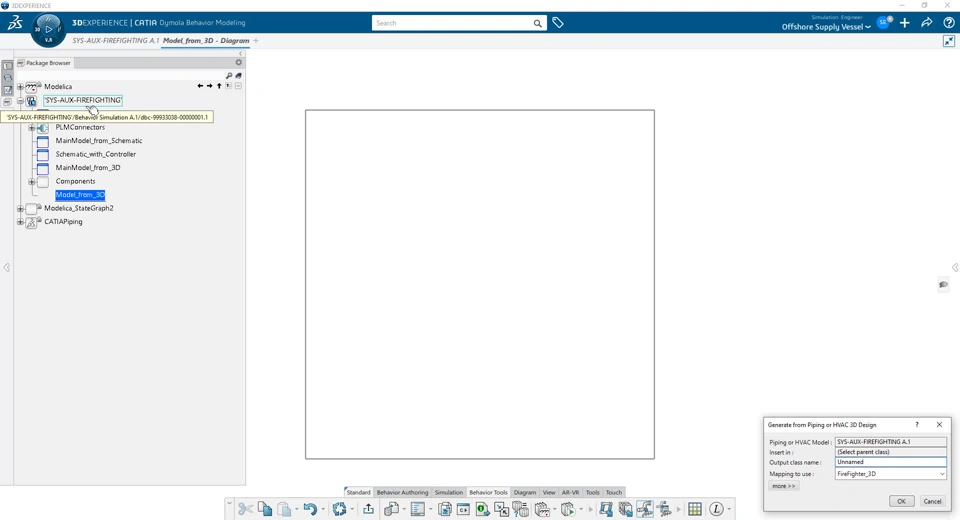Screen dimensions: 960x520
Task: Expand the right side panel arrow
Action: (x=955, y=268)
